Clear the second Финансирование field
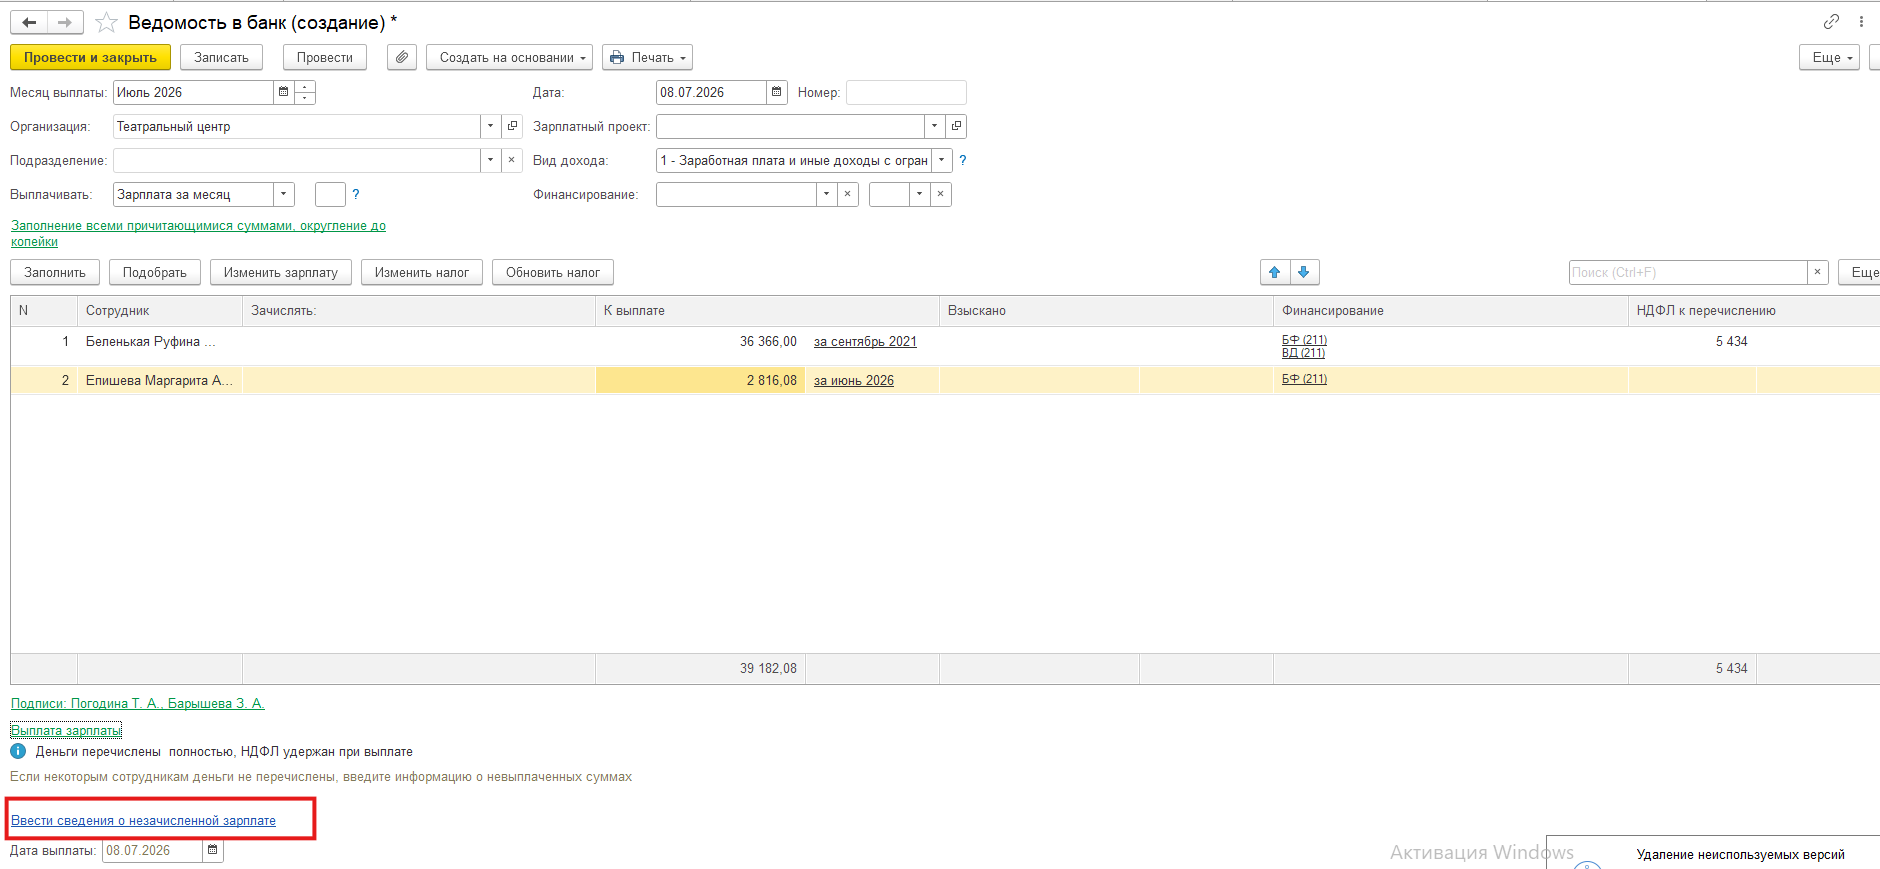The height and width of the screenshot is (869, 1880). pyautogui.click(x=940, y=194)
